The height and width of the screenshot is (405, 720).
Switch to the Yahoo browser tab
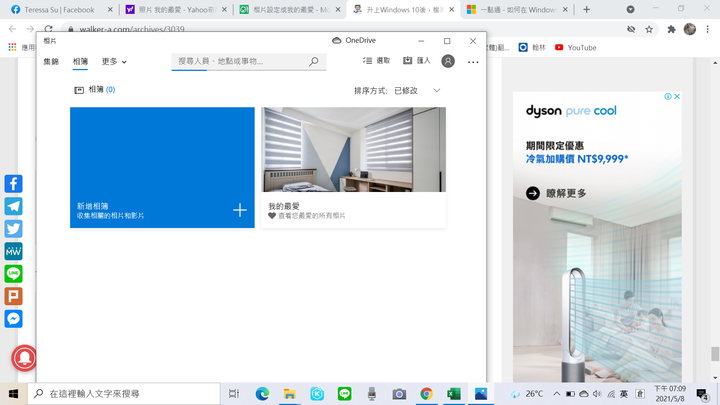click(177, 10)
